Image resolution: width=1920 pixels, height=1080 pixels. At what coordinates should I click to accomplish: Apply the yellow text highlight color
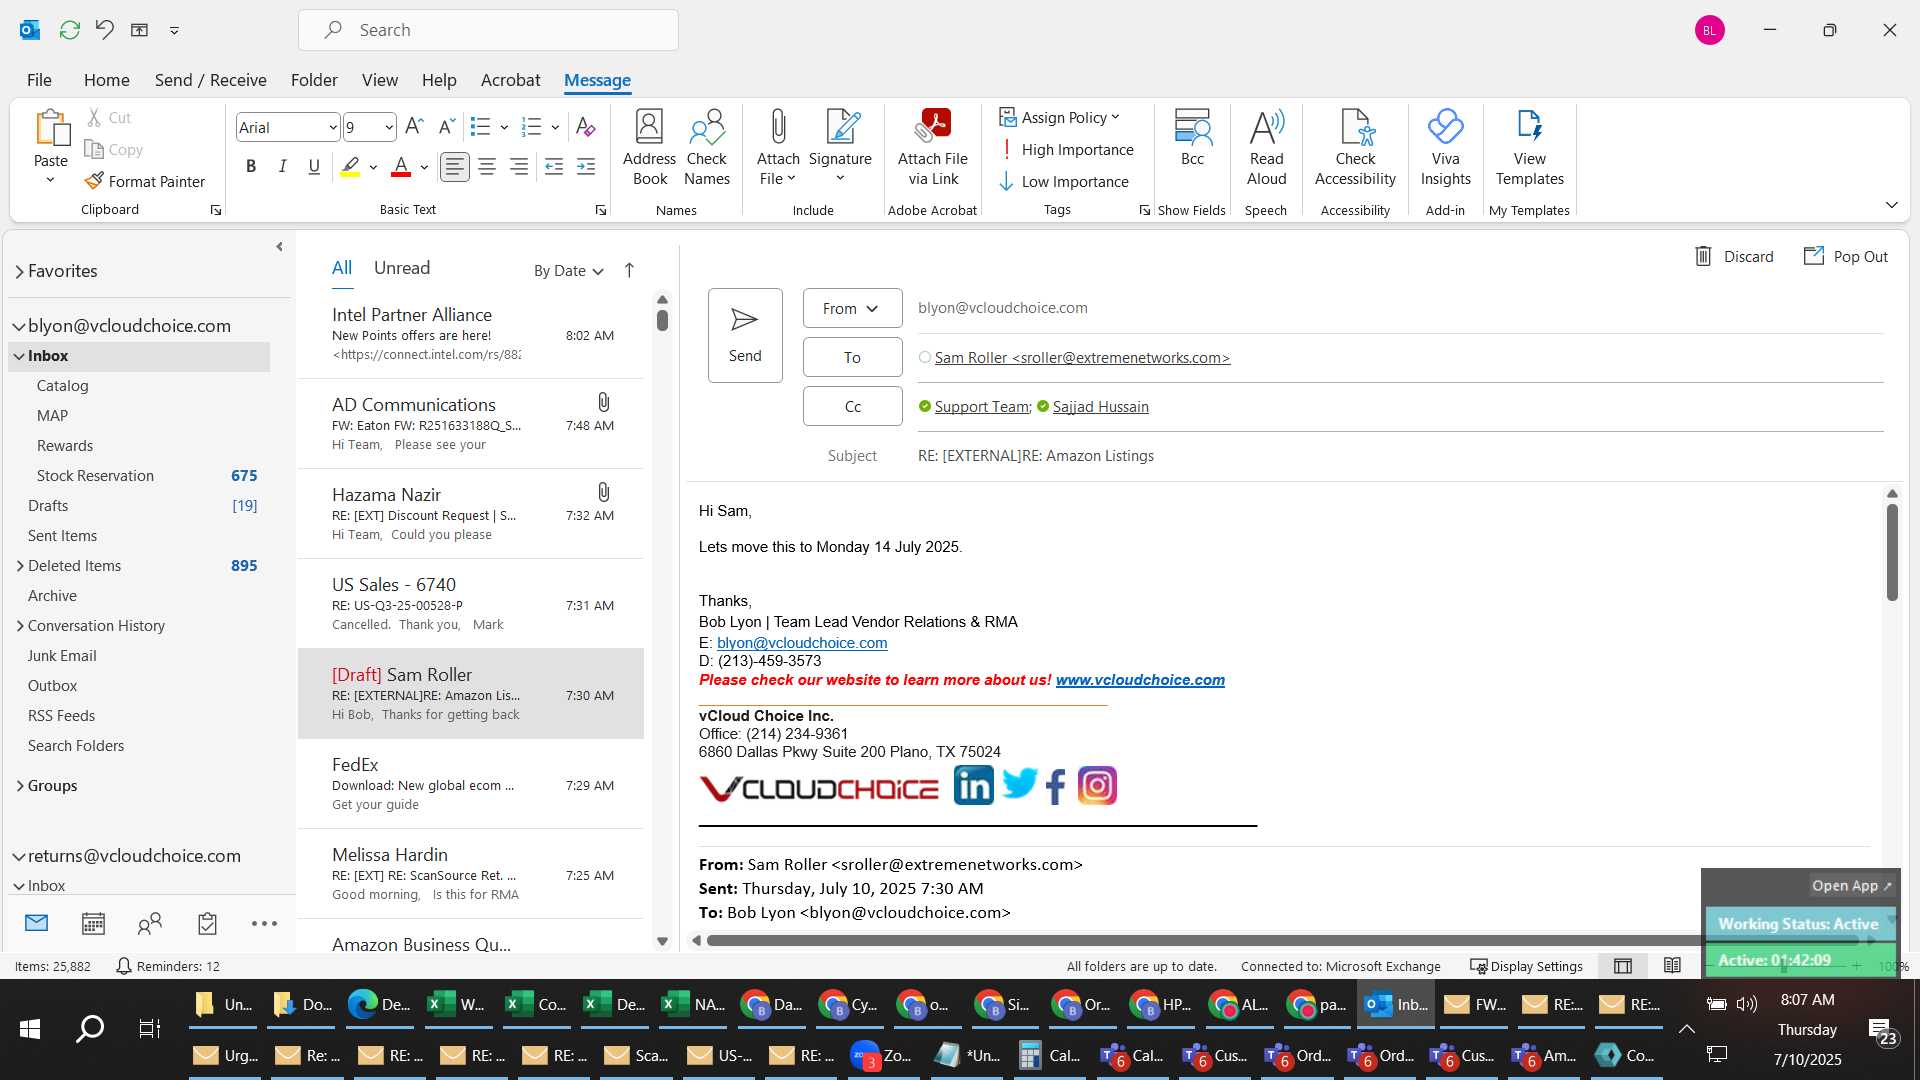point(350,167)
